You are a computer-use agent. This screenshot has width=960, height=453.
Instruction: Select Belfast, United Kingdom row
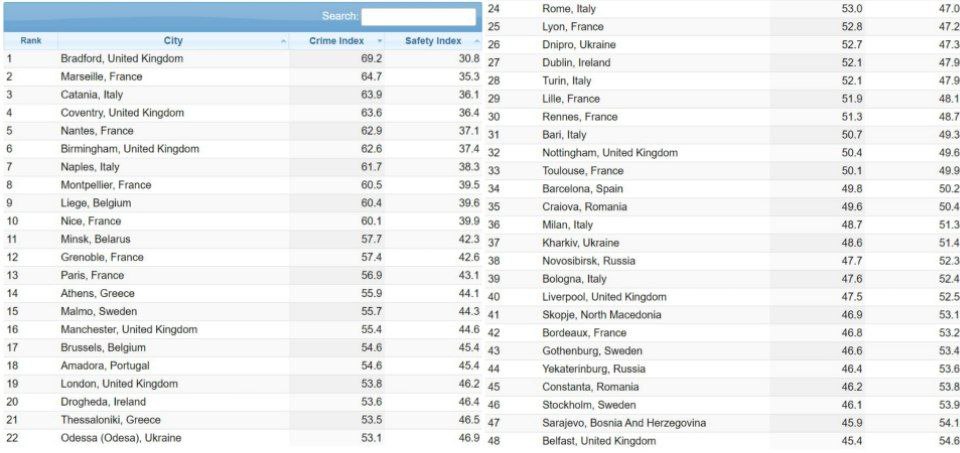pos(599,441)
